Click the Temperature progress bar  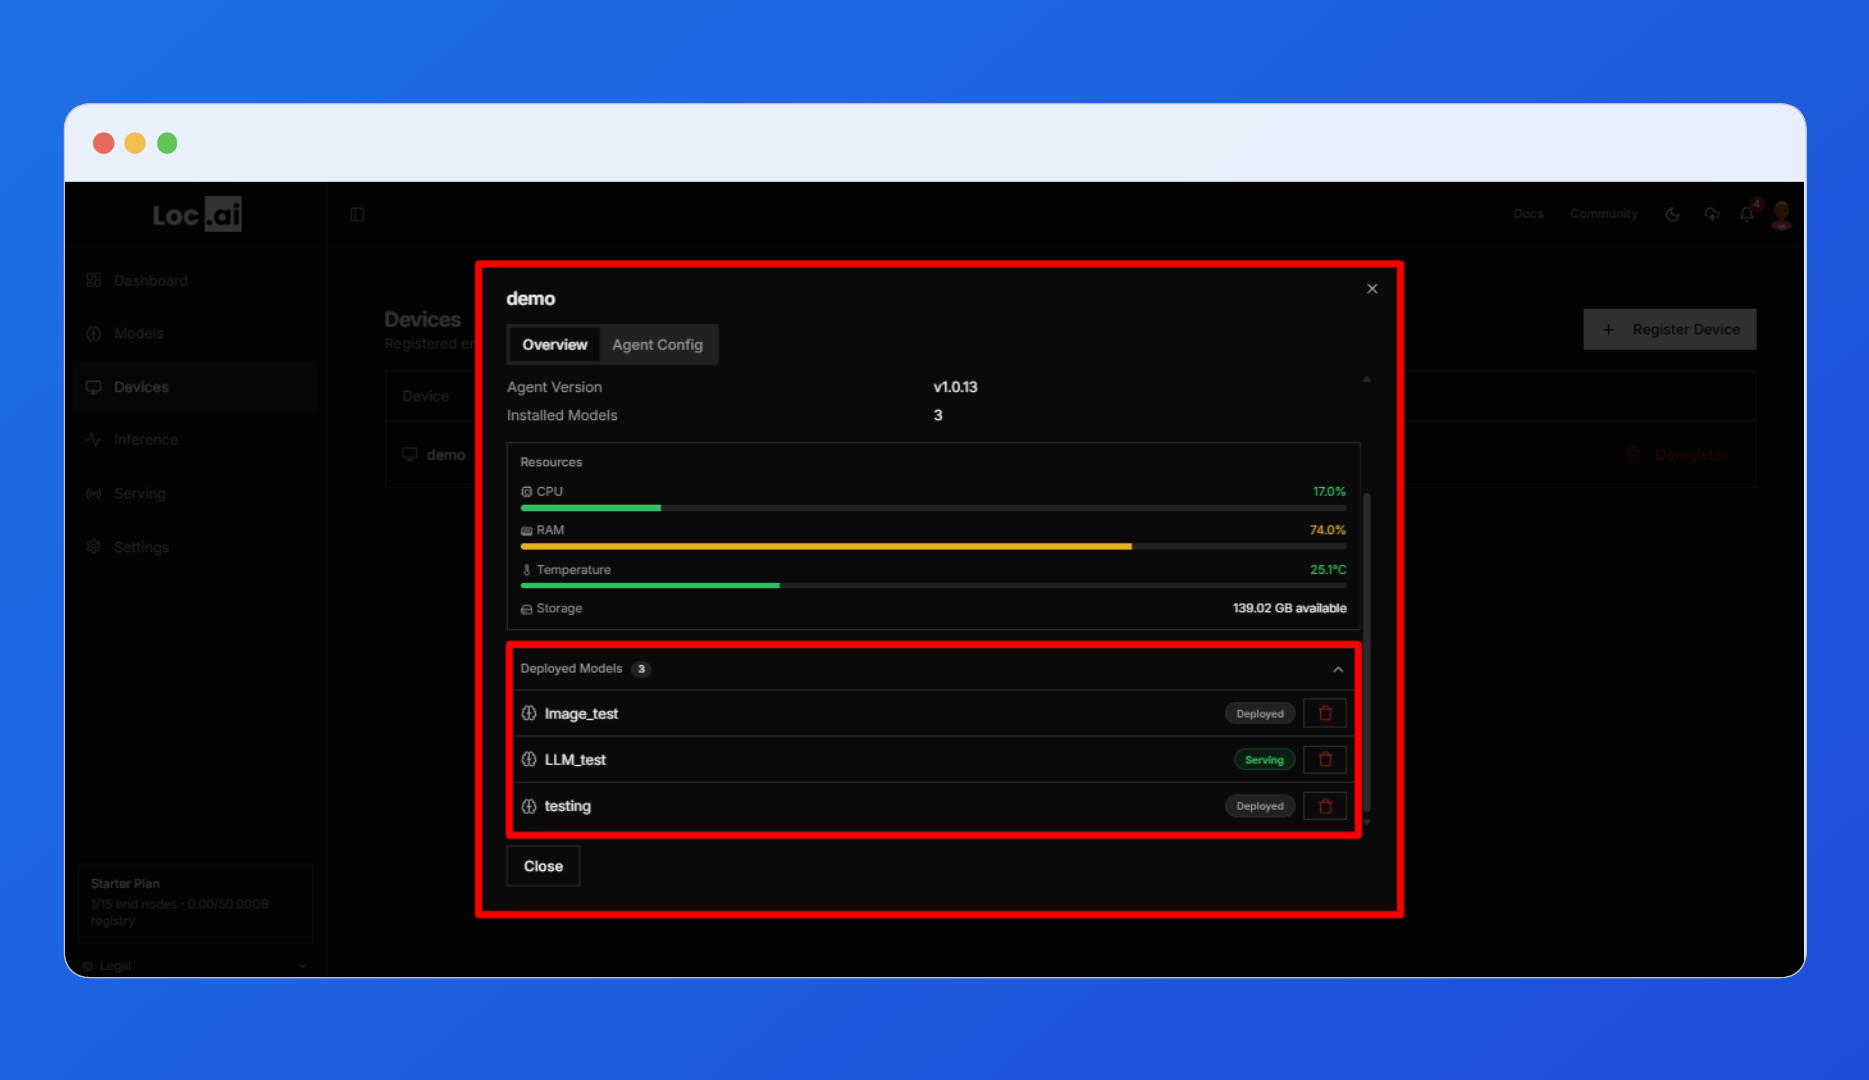click(933, 585)
